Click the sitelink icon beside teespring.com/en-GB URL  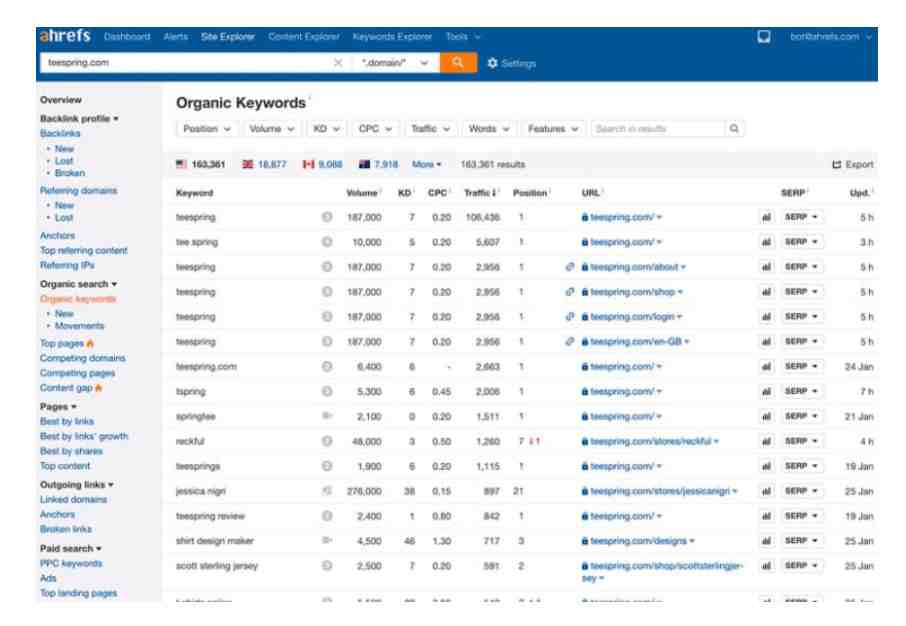(x=570, y=341)
